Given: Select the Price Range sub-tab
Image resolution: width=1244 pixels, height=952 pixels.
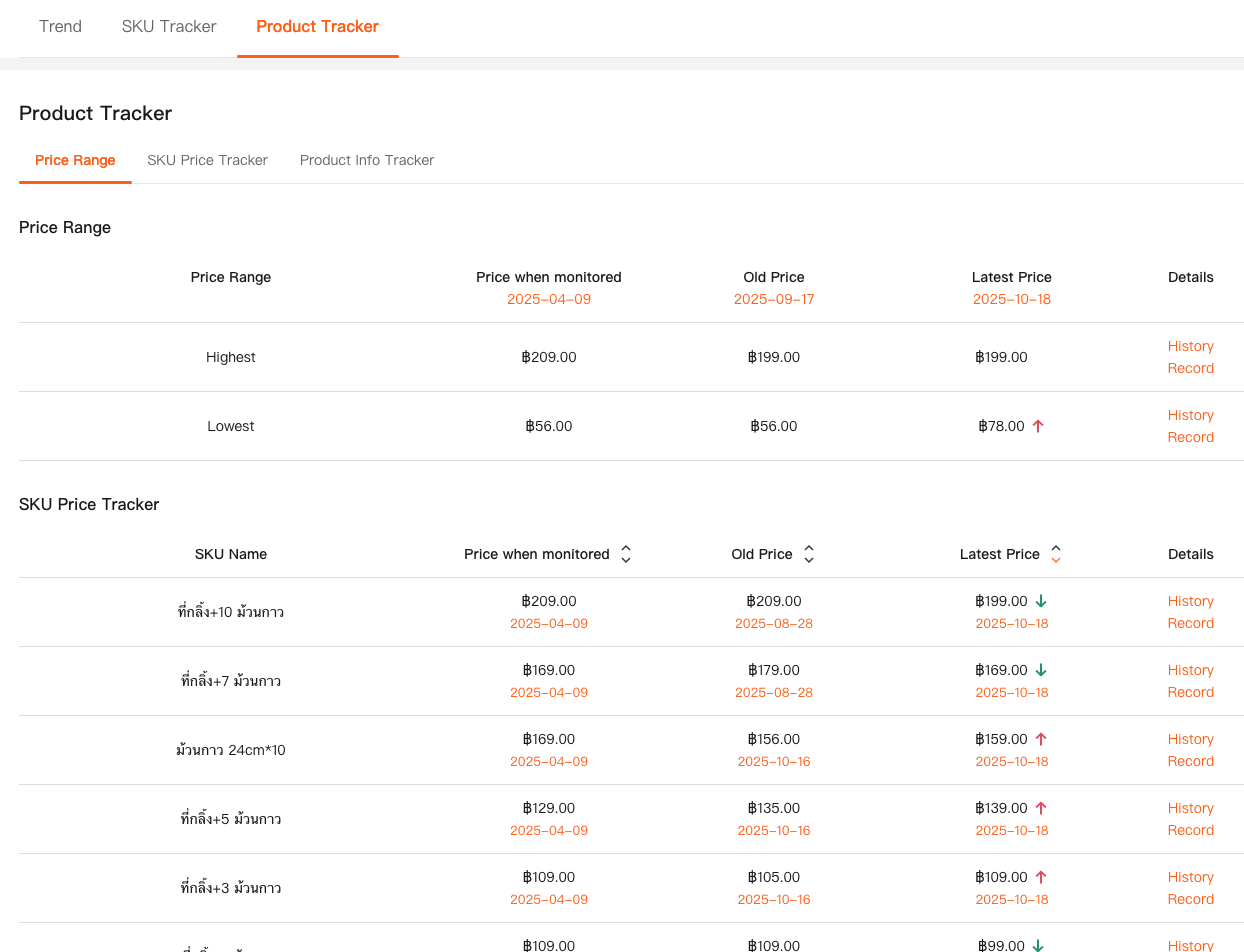Looking at the screenshot, I should pyautogui.click(x=75, y=160).
